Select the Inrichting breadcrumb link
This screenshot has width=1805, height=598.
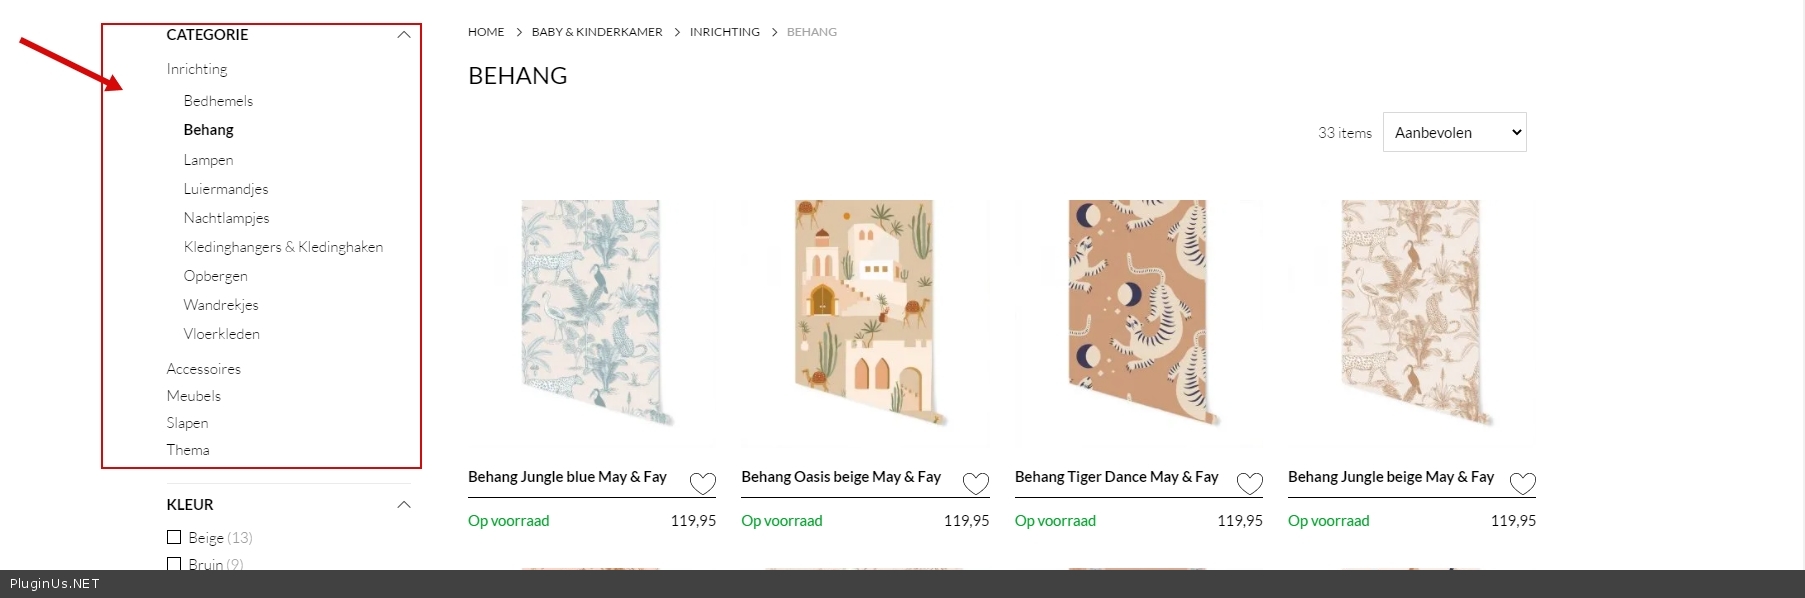(725, 32)
